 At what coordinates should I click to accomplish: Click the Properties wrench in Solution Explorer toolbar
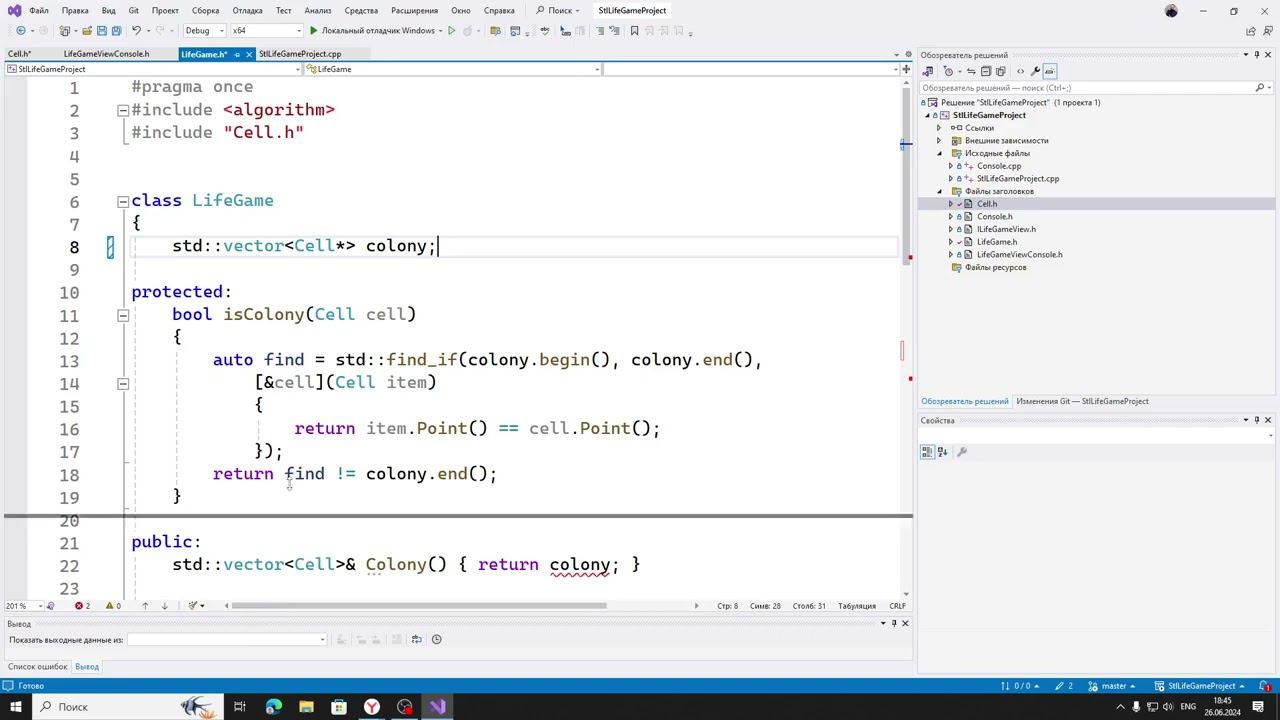pos(1035,71)
